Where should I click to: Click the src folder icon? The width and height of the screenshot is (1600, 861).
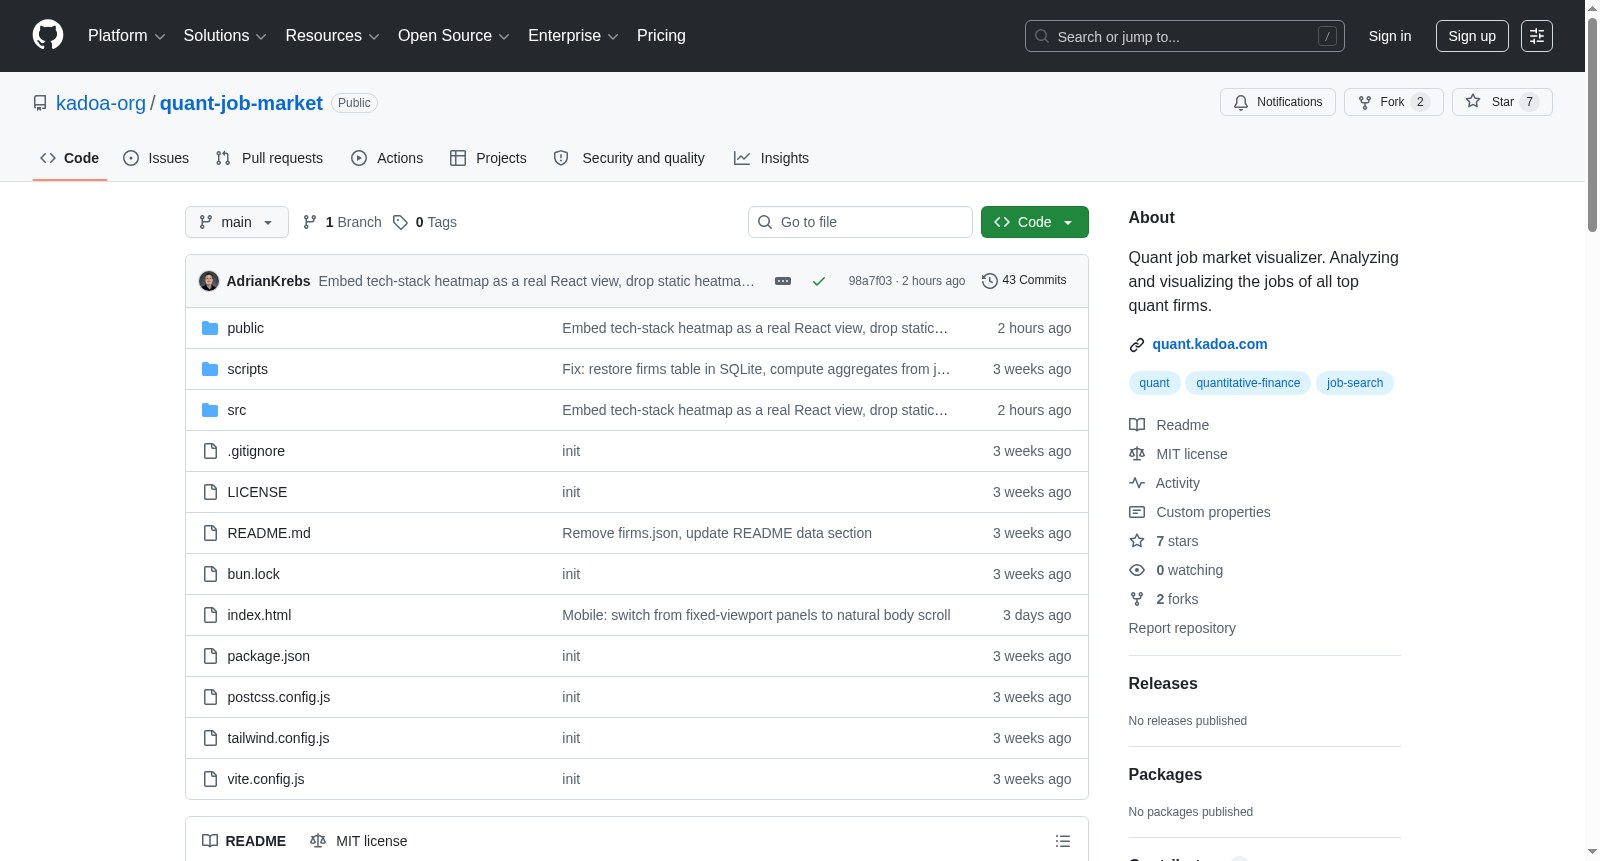pos(210,410)
